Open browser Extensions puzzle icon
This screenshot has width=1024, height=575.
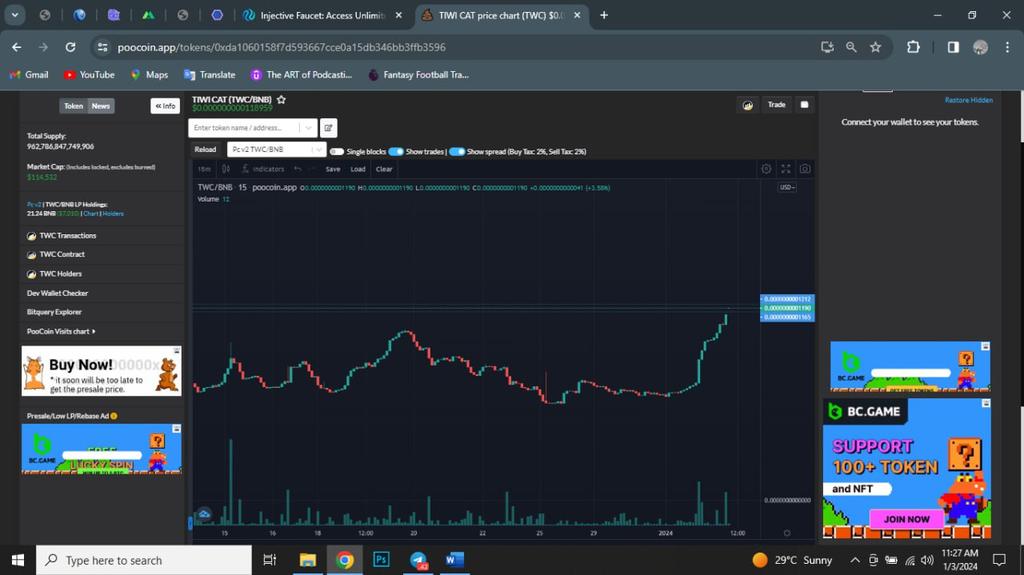pyautogui.click(x=913, y=47)
